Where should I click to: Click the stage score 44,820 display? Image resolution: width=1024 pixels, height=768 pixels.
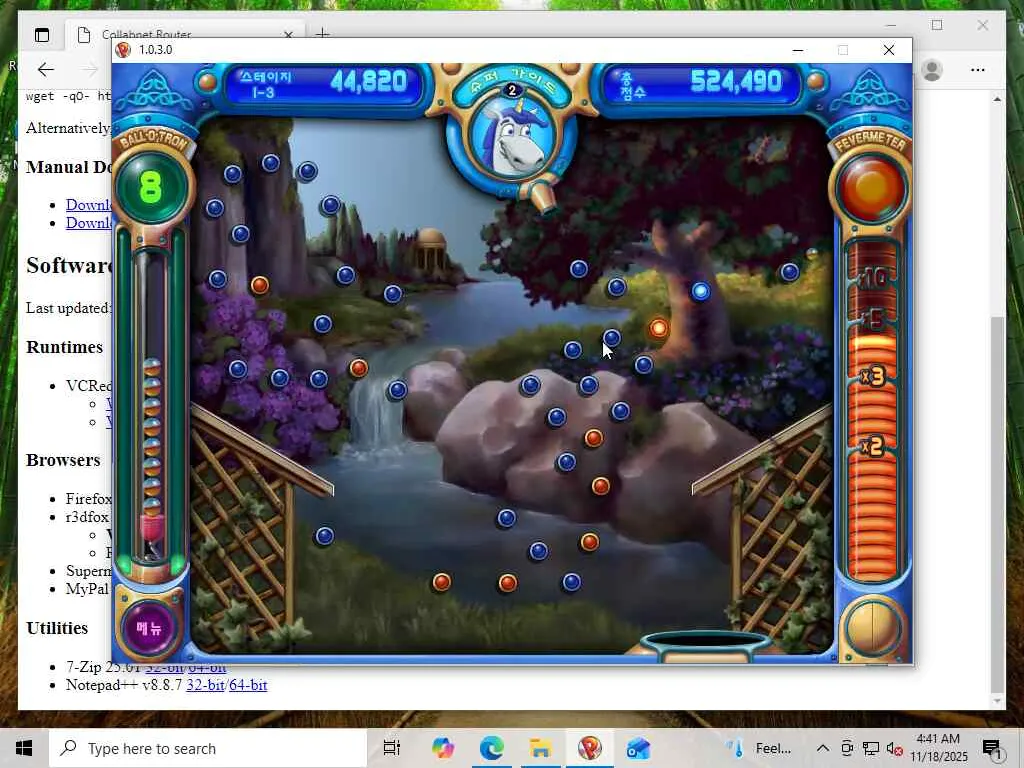[x=369, y=82]
